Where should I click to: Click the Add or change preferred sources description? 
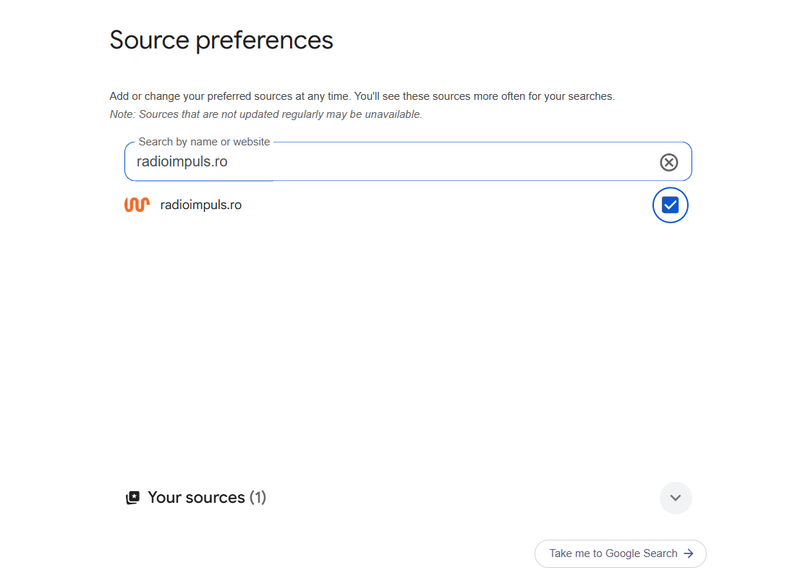pyautogui.click(x=362, y=96)
